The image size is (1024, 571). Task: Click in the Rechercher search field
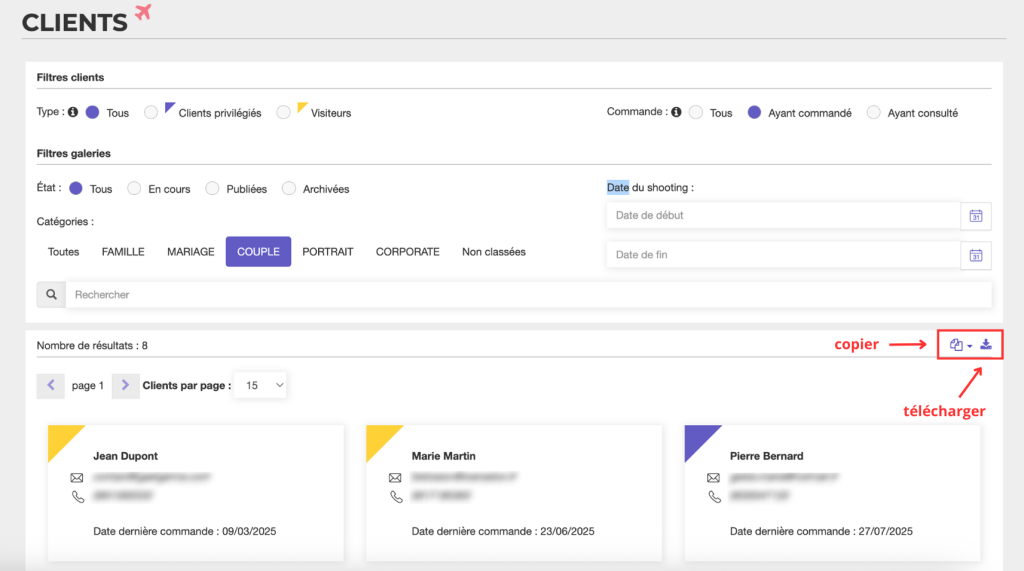point(528,295)
